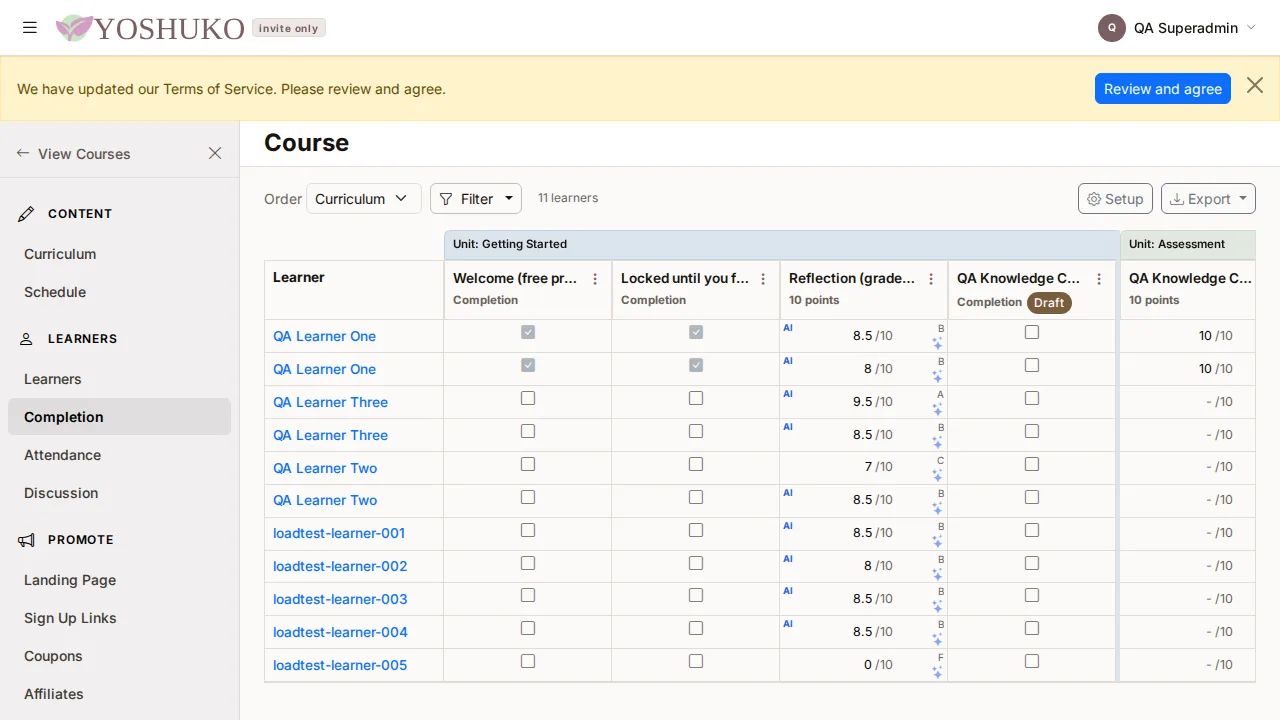Click the 9.5 /10 Reflection score
The height and width of the screenshot is (720, 1280).
click(x=872, y=402)
